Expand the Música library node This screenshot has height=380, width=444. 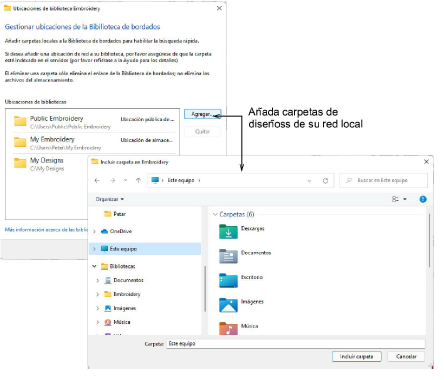98,322
